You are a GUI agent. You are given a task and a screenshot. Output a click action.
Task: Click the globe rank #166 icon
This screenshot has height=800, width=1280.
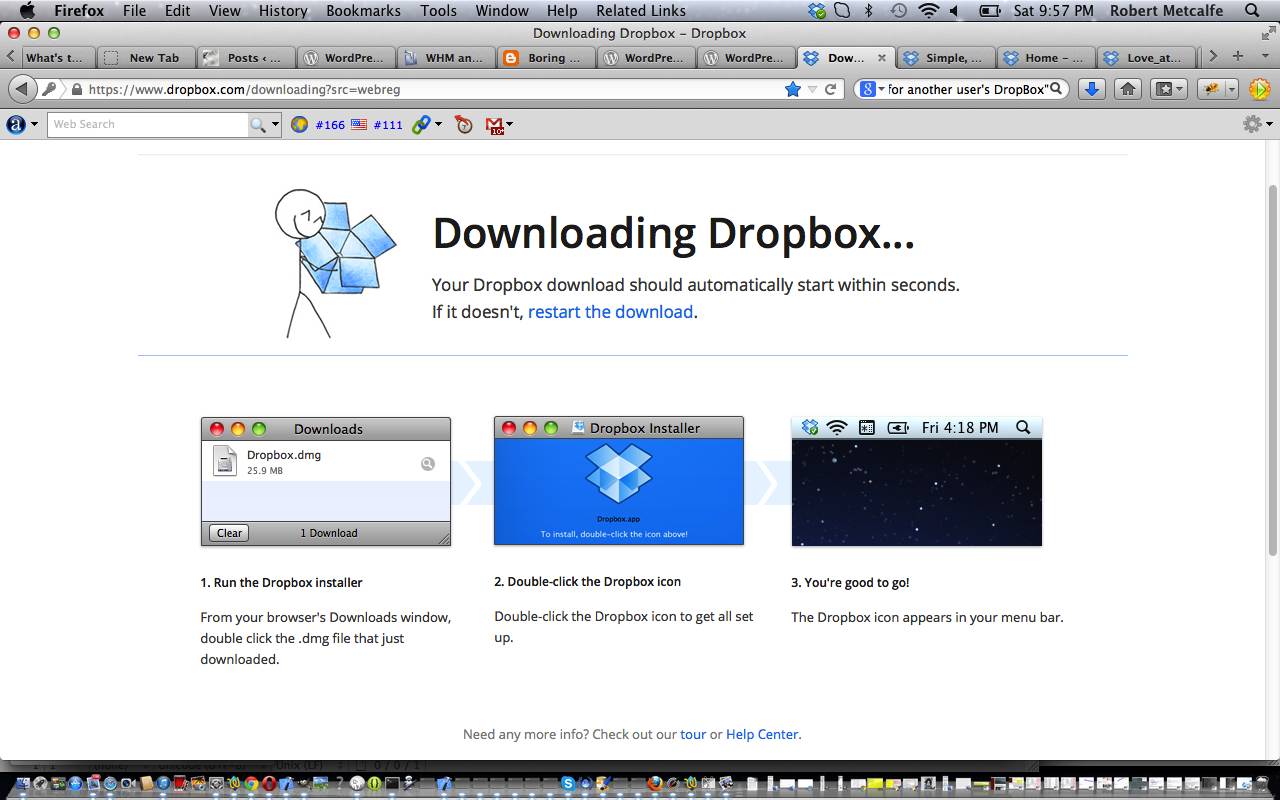click(x=299, y=124)
